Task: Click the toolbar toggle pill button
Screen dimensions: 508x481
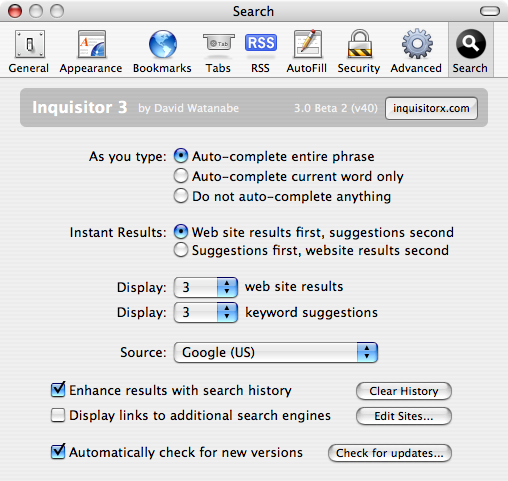Action: coord(490,11)
